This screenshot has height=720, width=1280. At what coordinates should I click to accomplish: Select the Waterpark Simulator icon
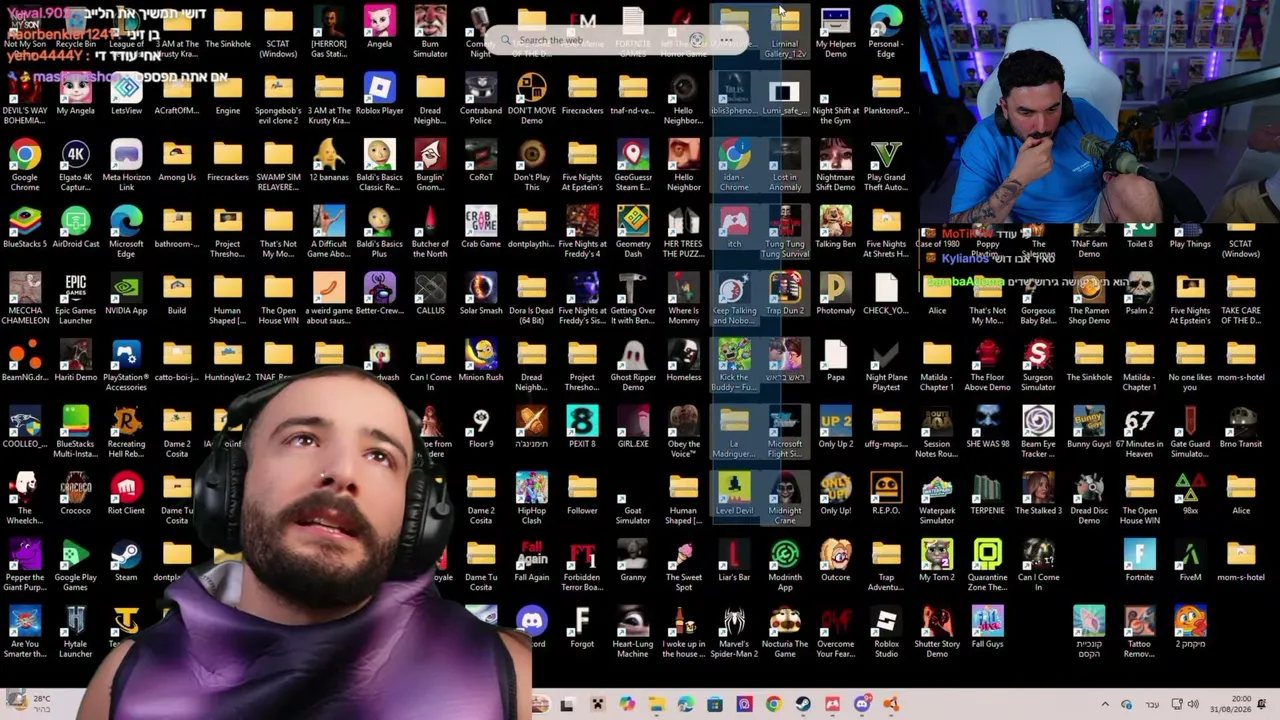937,500
